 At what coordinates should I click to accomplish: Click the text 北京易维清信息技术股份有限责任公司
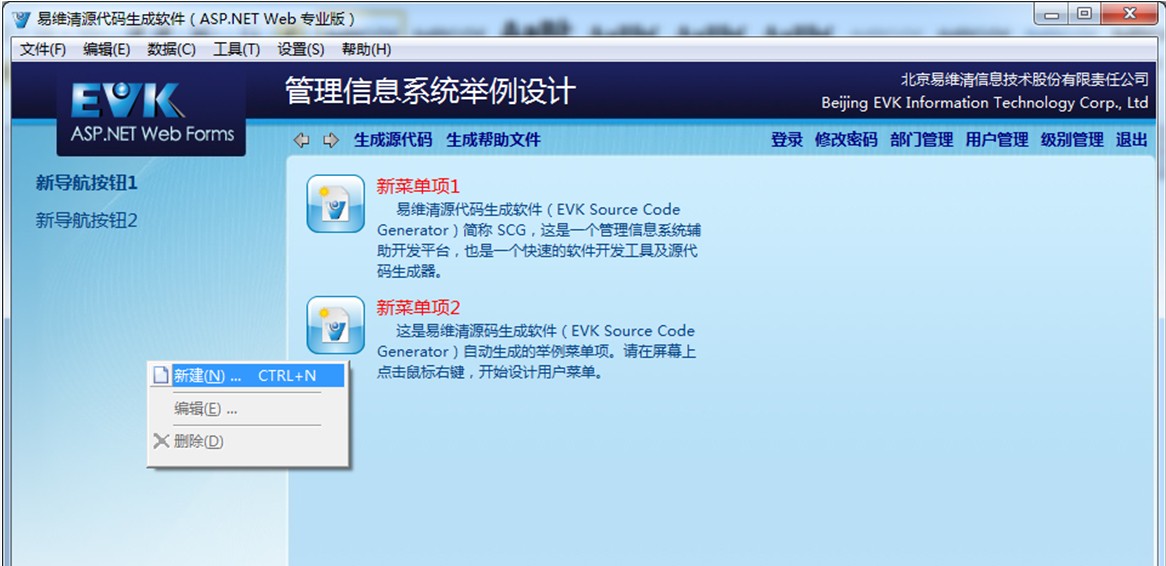coord(1025,79)
